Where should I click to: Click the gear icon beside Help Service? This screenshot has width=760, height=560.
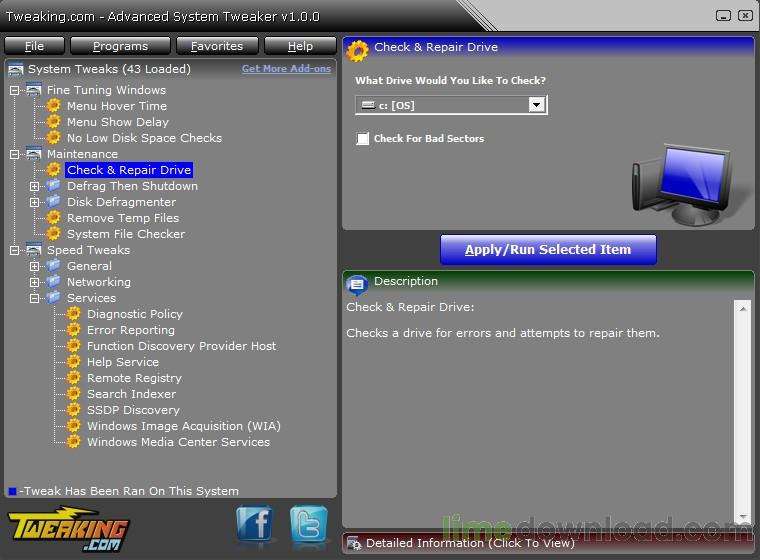click(x=73, y=362)
